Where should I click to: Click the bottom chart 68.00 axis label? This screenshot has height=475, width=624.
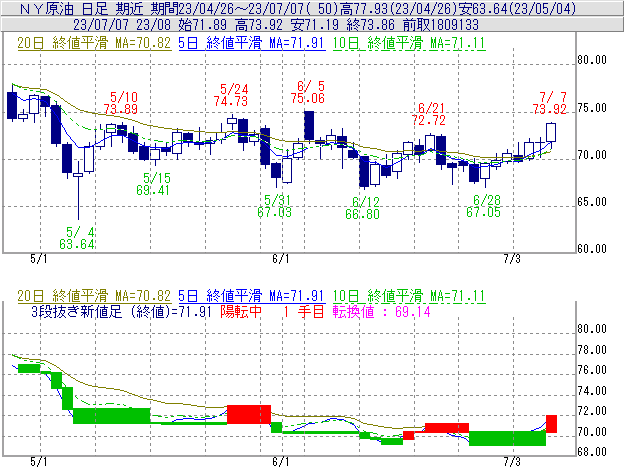(592, 452)
